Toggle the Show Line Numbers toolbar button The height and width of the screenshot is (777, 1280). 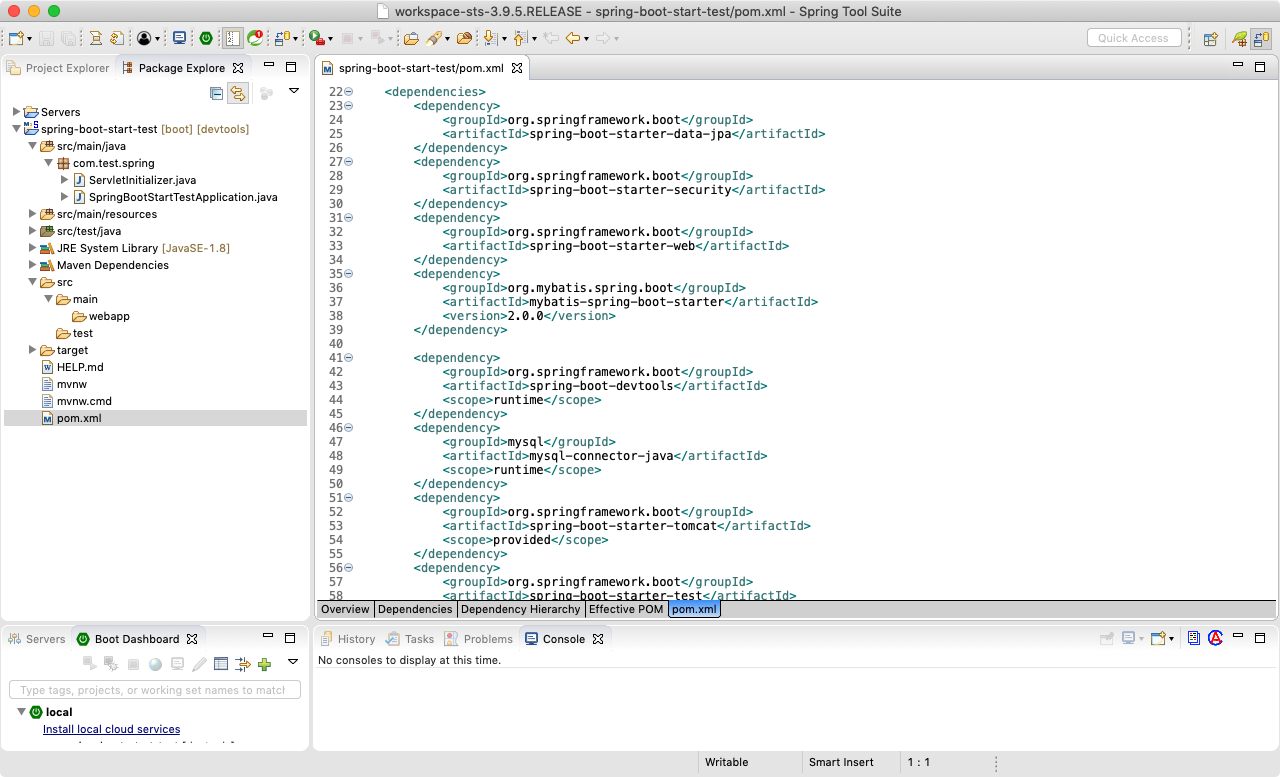232,38
